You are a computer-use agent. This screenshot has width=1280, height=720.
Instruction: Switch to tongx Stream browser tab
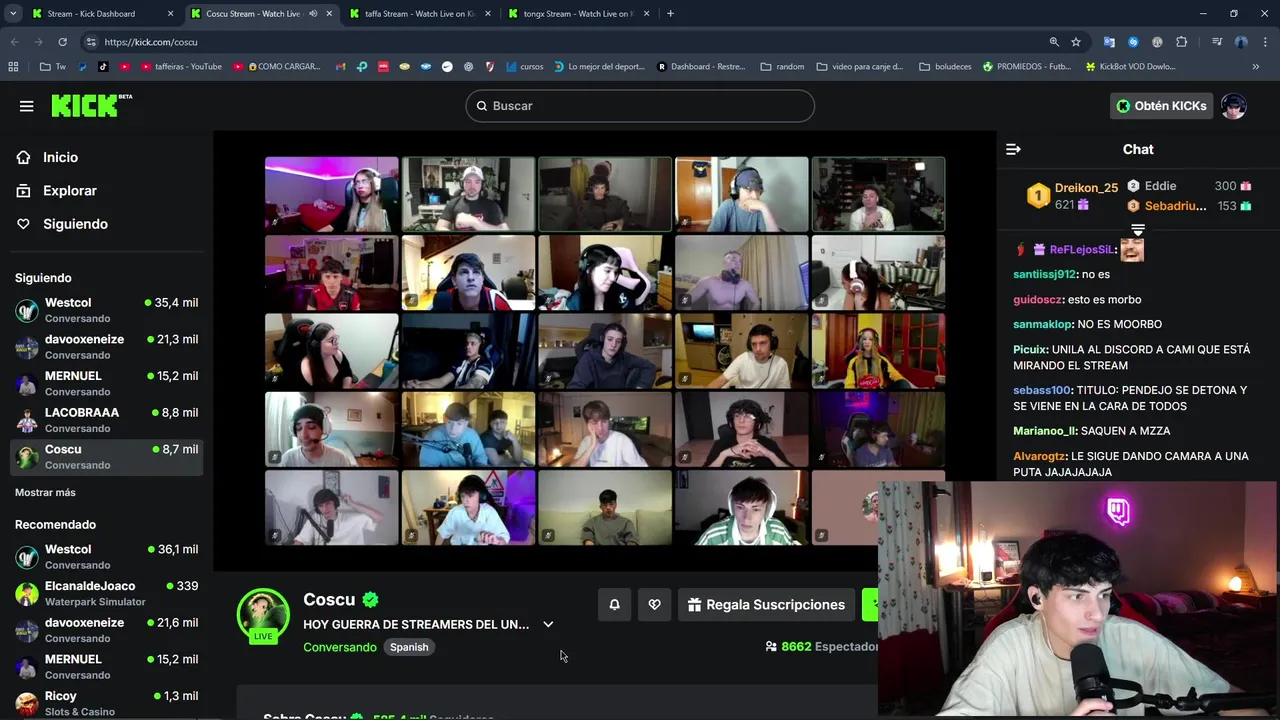click(577, 14)
